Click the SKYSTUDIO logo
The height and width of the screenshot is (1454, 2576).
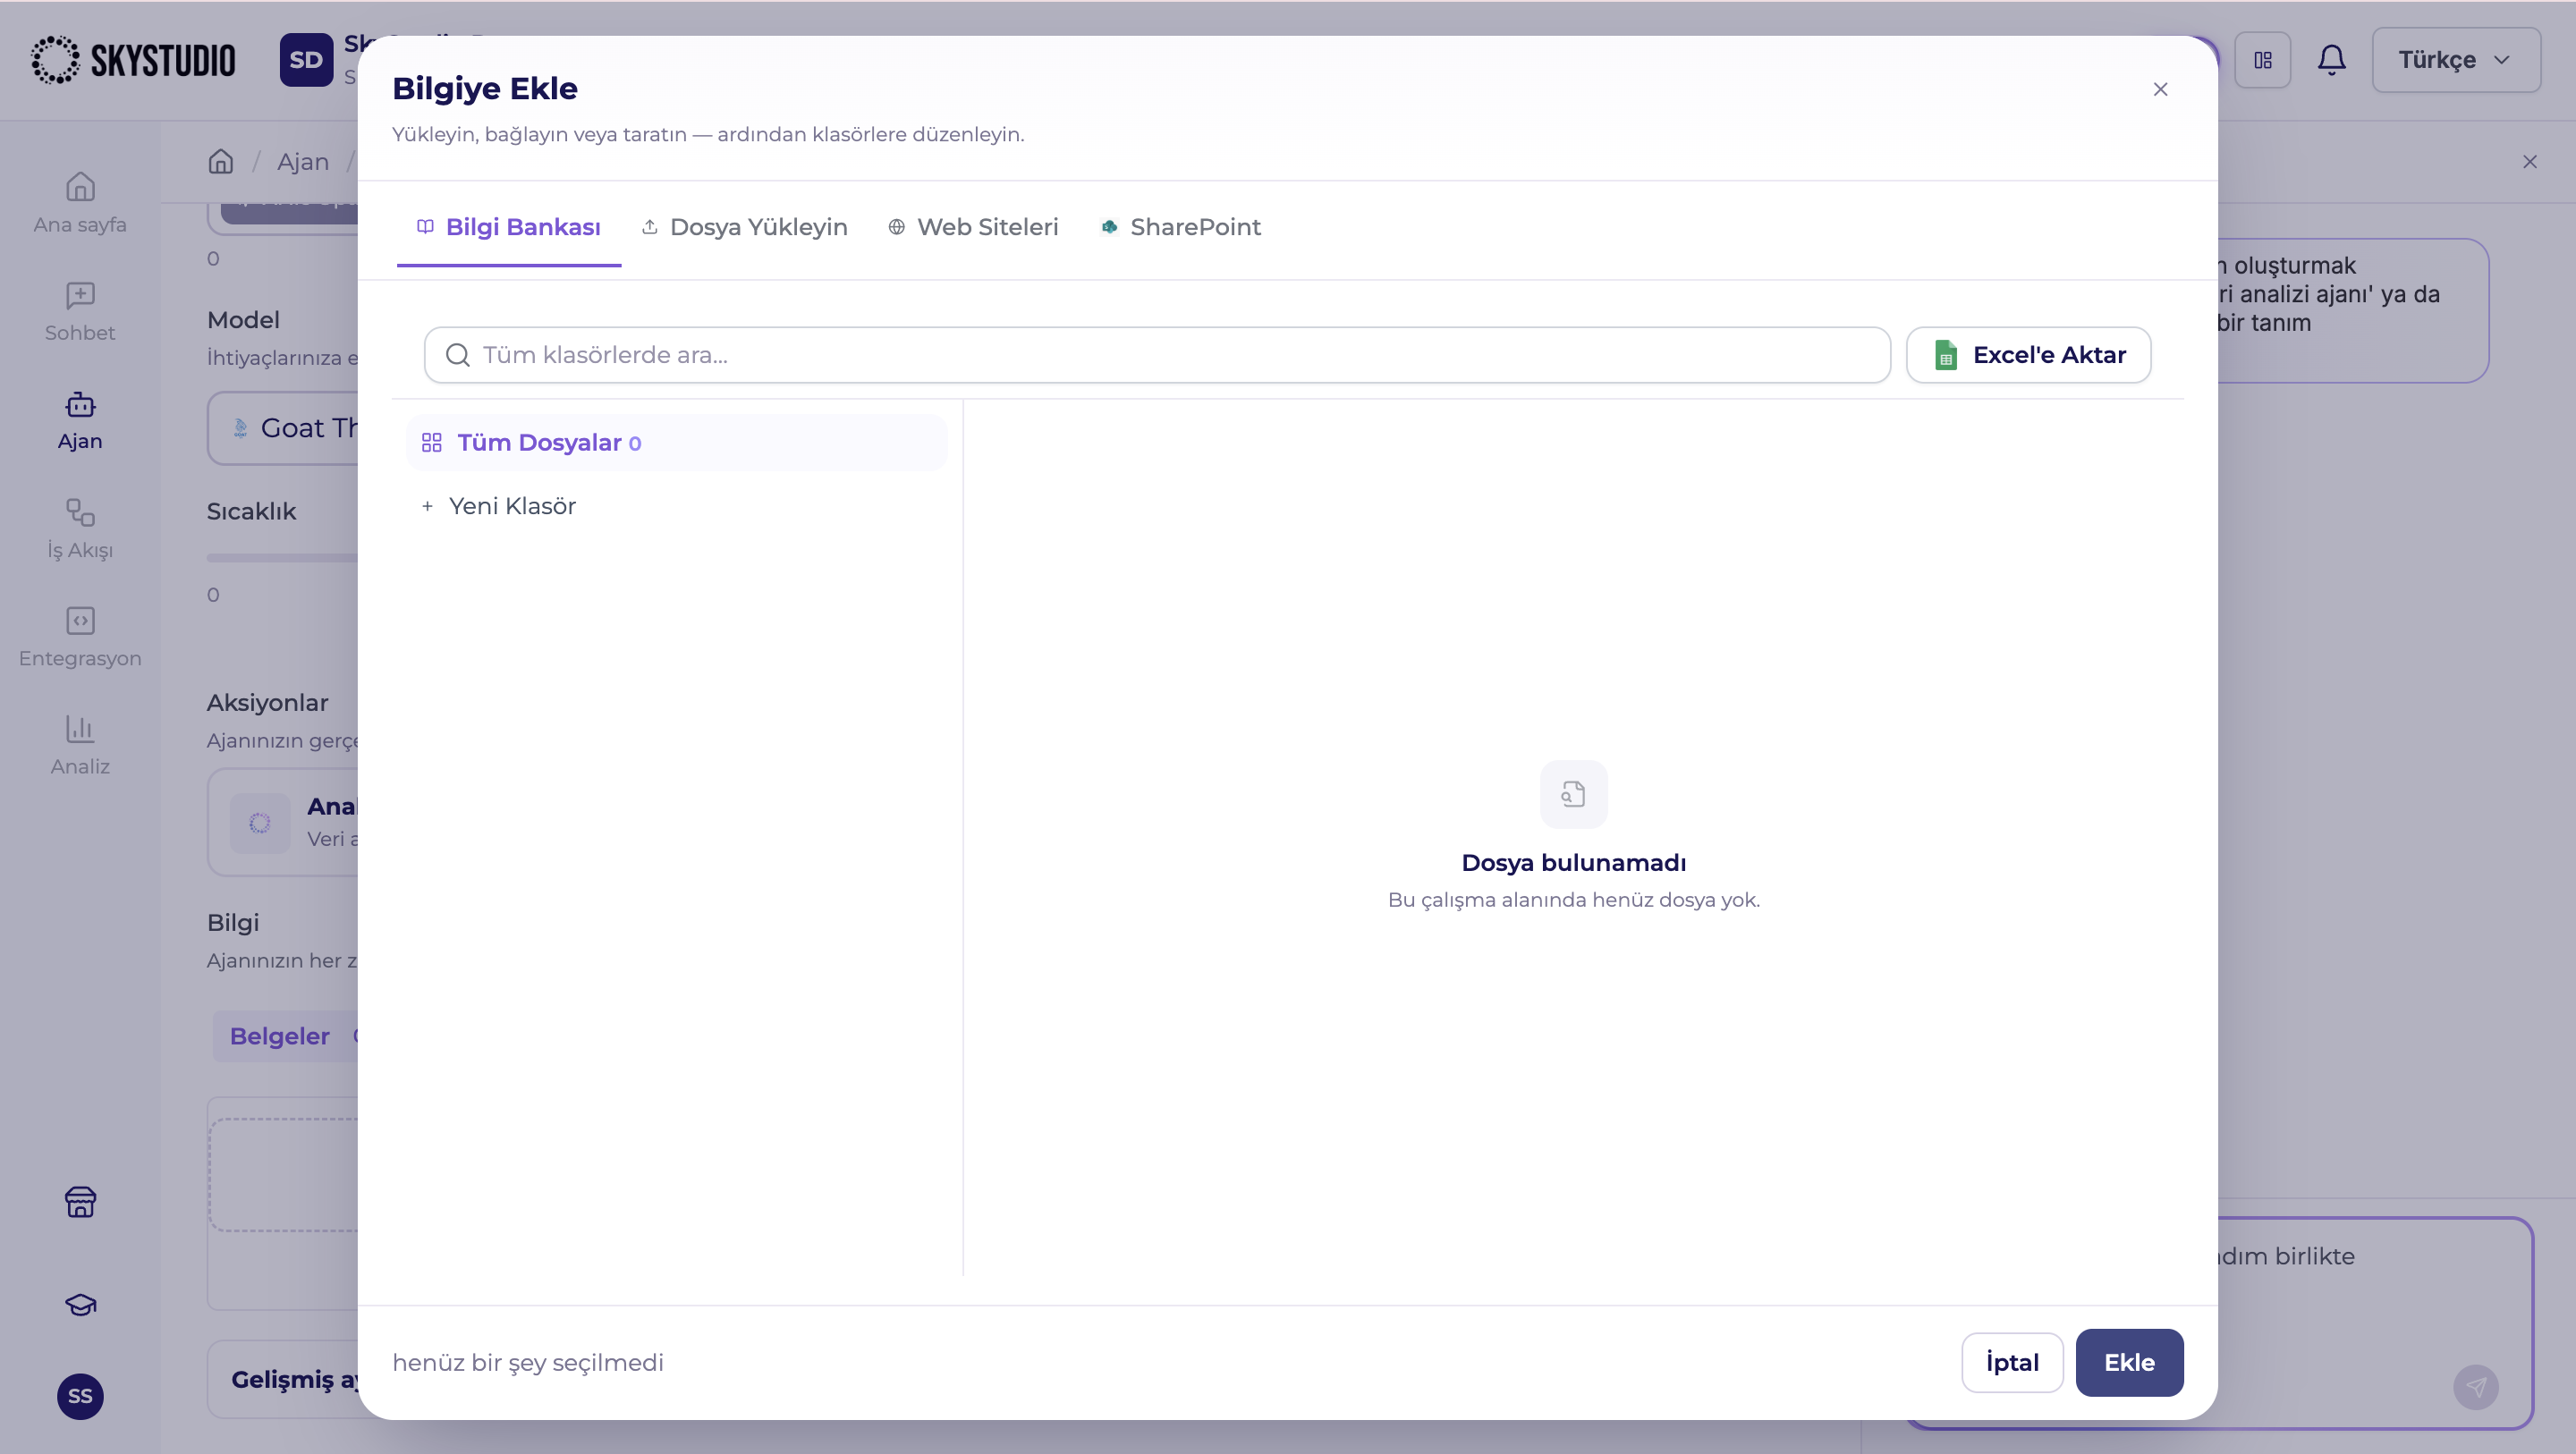coord(134,60)
